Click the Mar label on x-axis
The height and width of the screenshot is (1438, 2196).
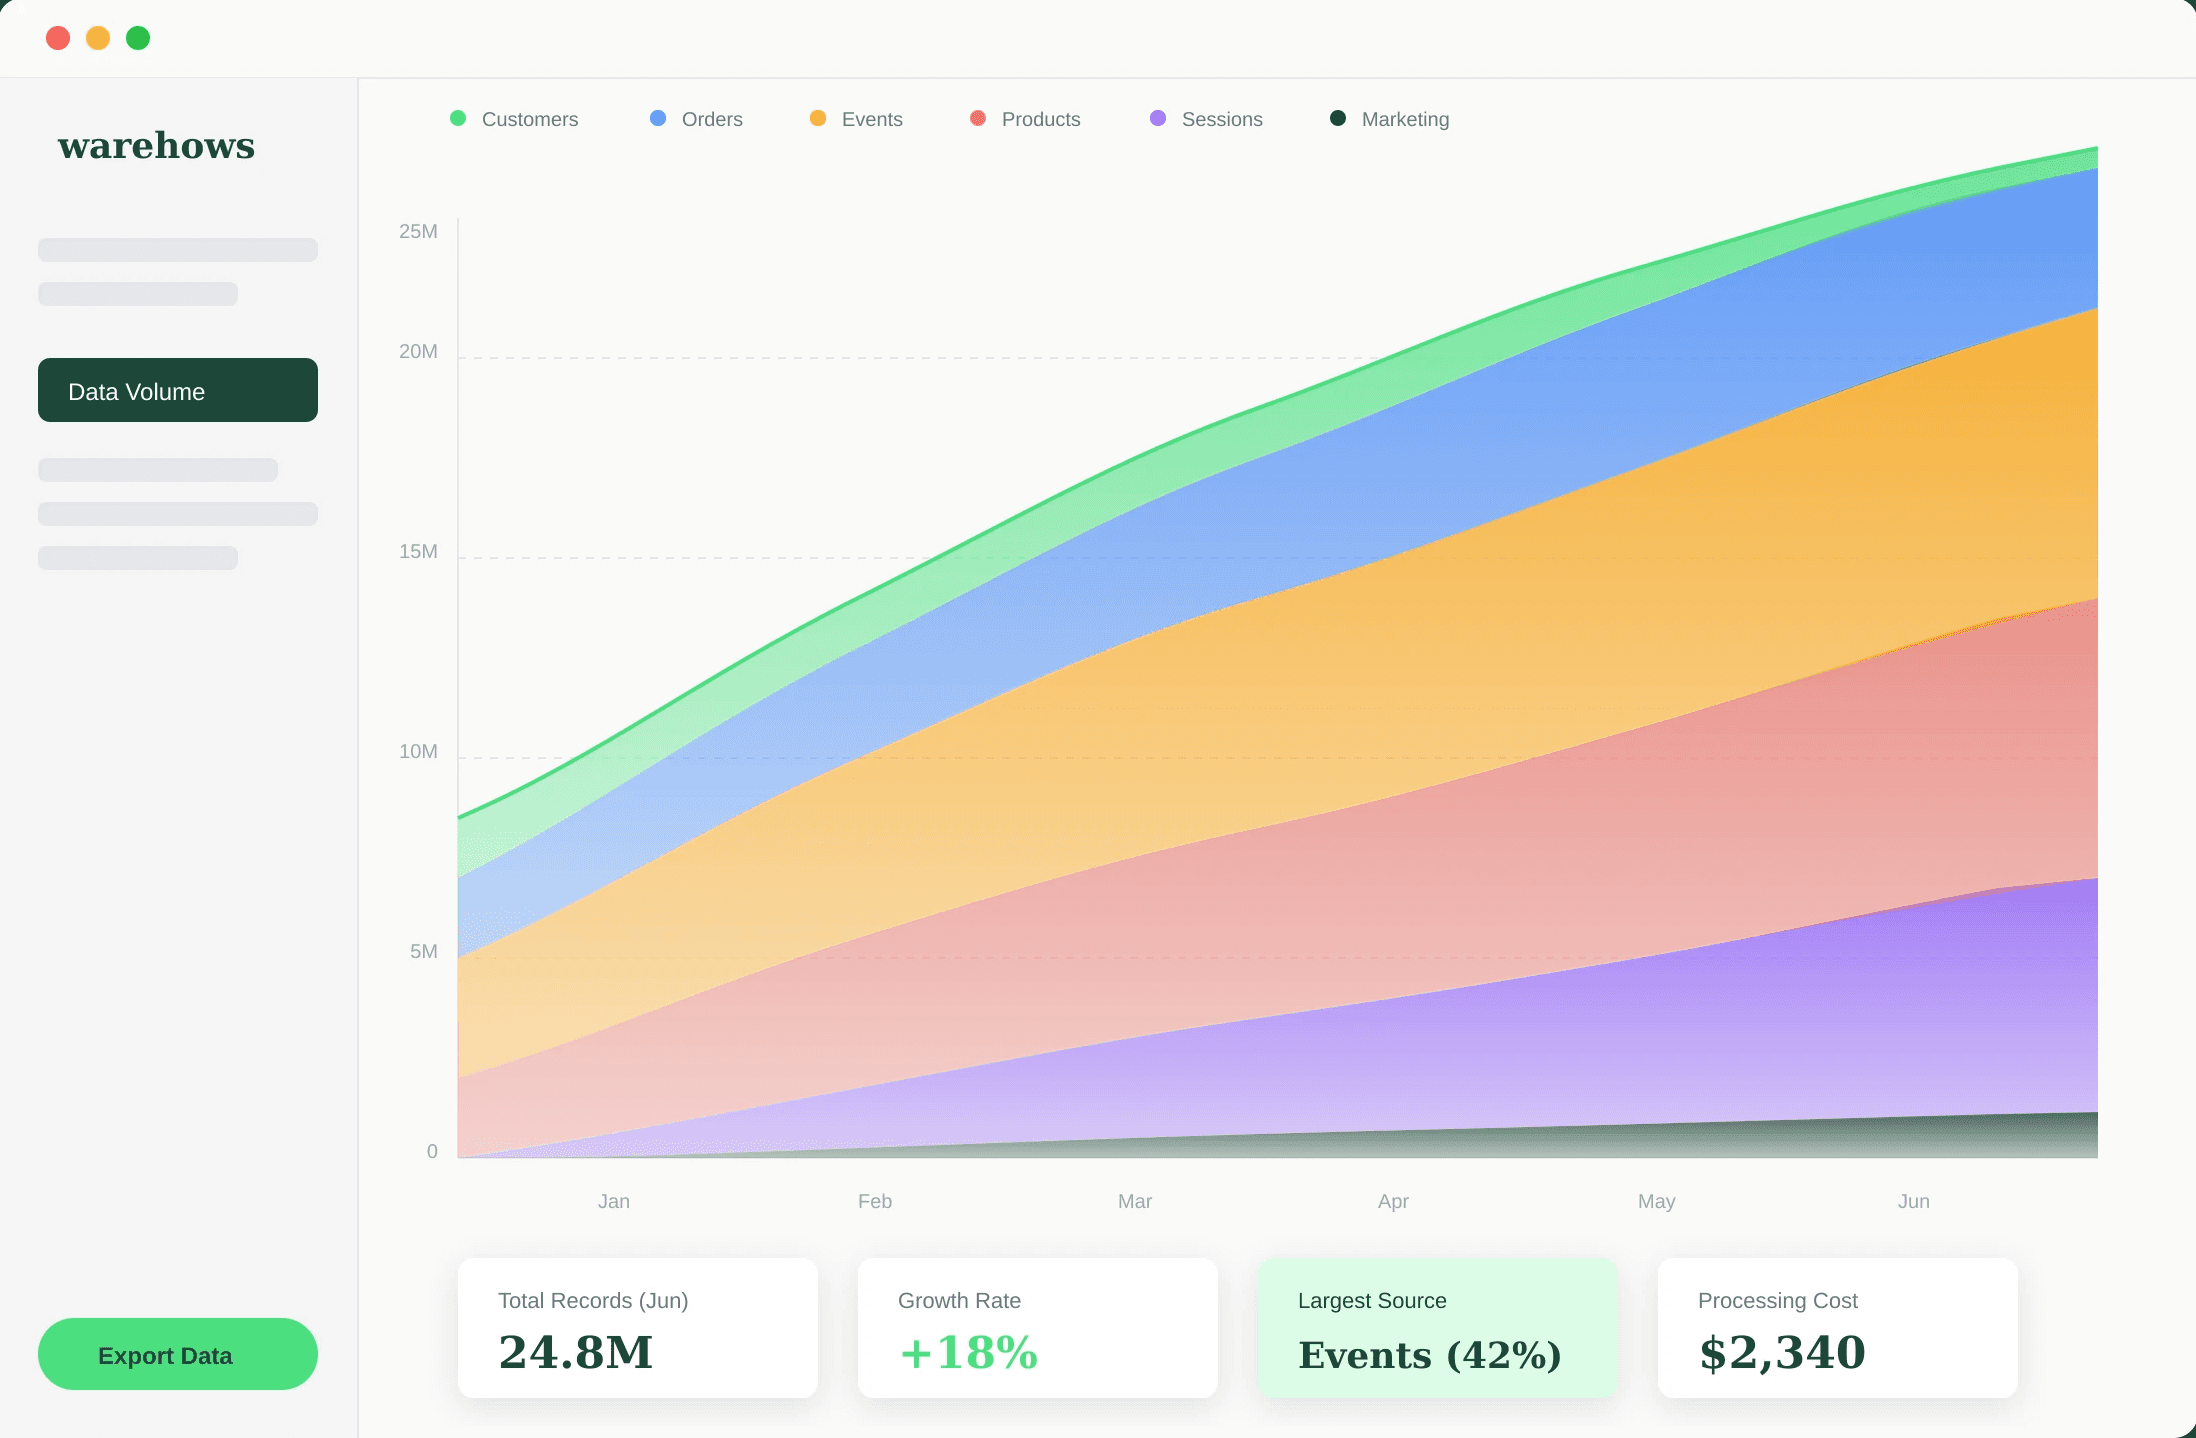[1134, 1201]
